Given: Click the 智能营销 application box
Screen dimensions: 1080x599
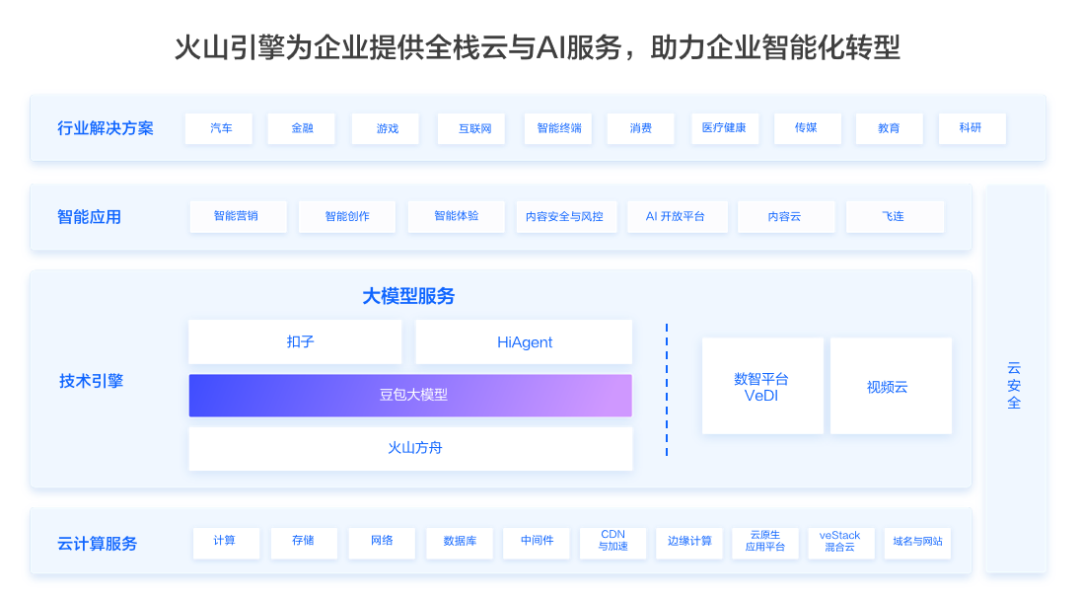Looking at the screenshot, I should [238, 216].
